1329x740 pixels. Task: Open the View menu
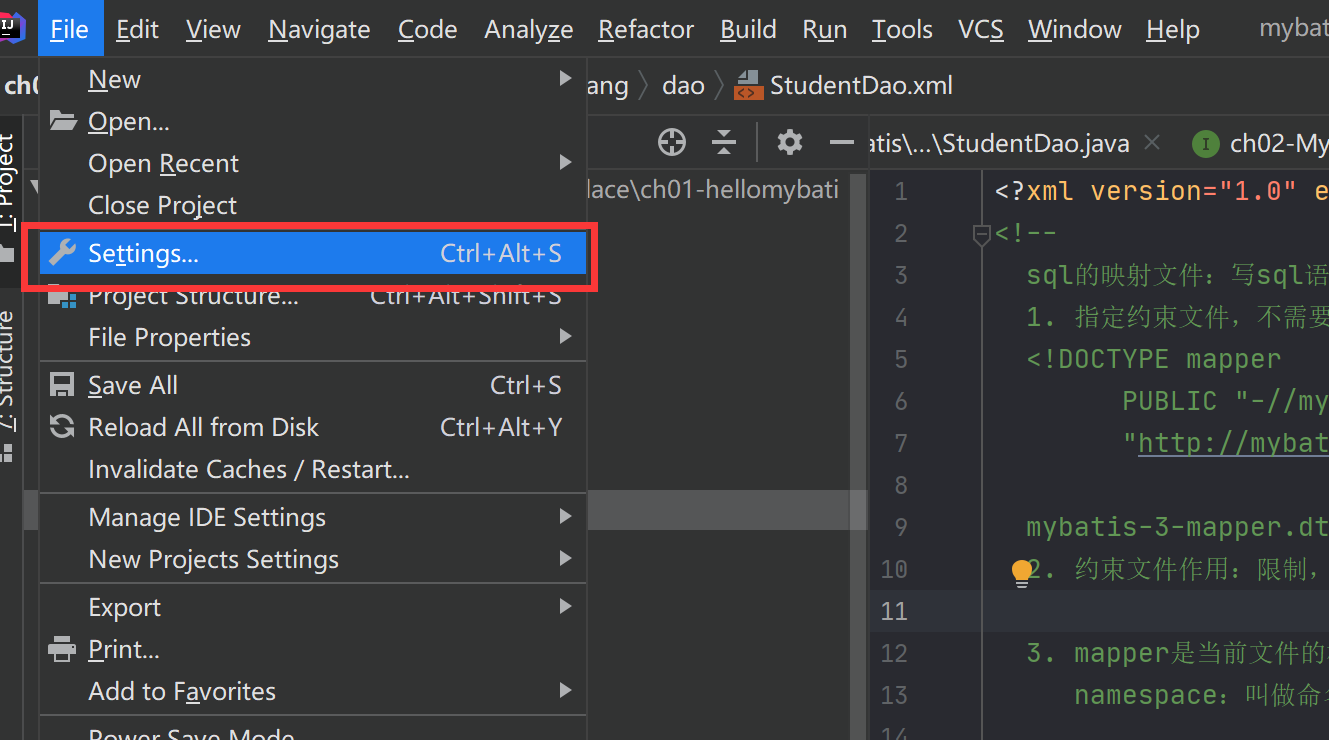click(213, 30)
